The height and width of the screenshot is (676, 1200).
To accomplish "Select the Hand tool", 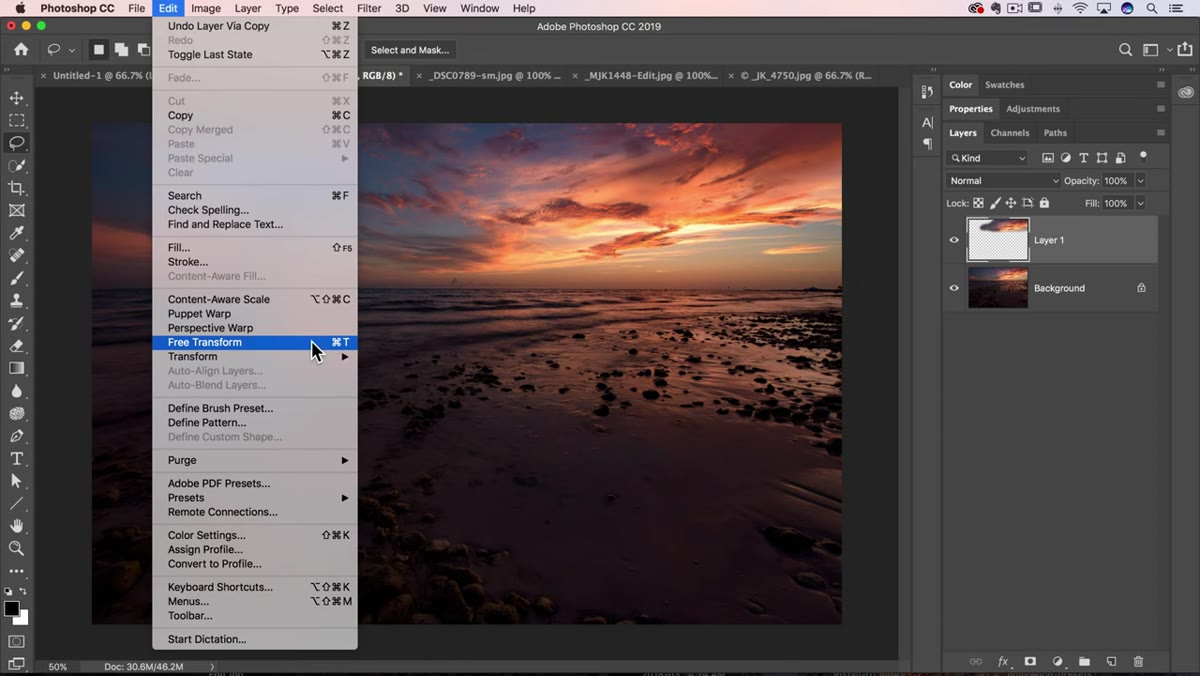I will coord(17,526).
